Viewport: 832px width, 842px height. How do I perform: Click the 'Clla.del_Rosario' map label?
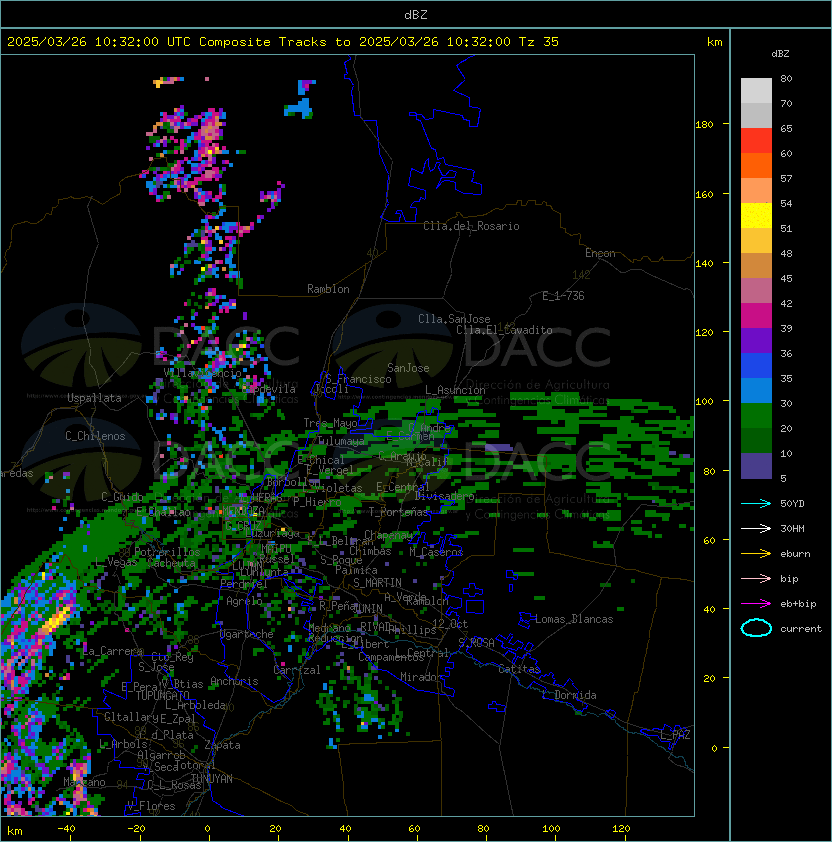pyautogui.click(x=471, y=226)
